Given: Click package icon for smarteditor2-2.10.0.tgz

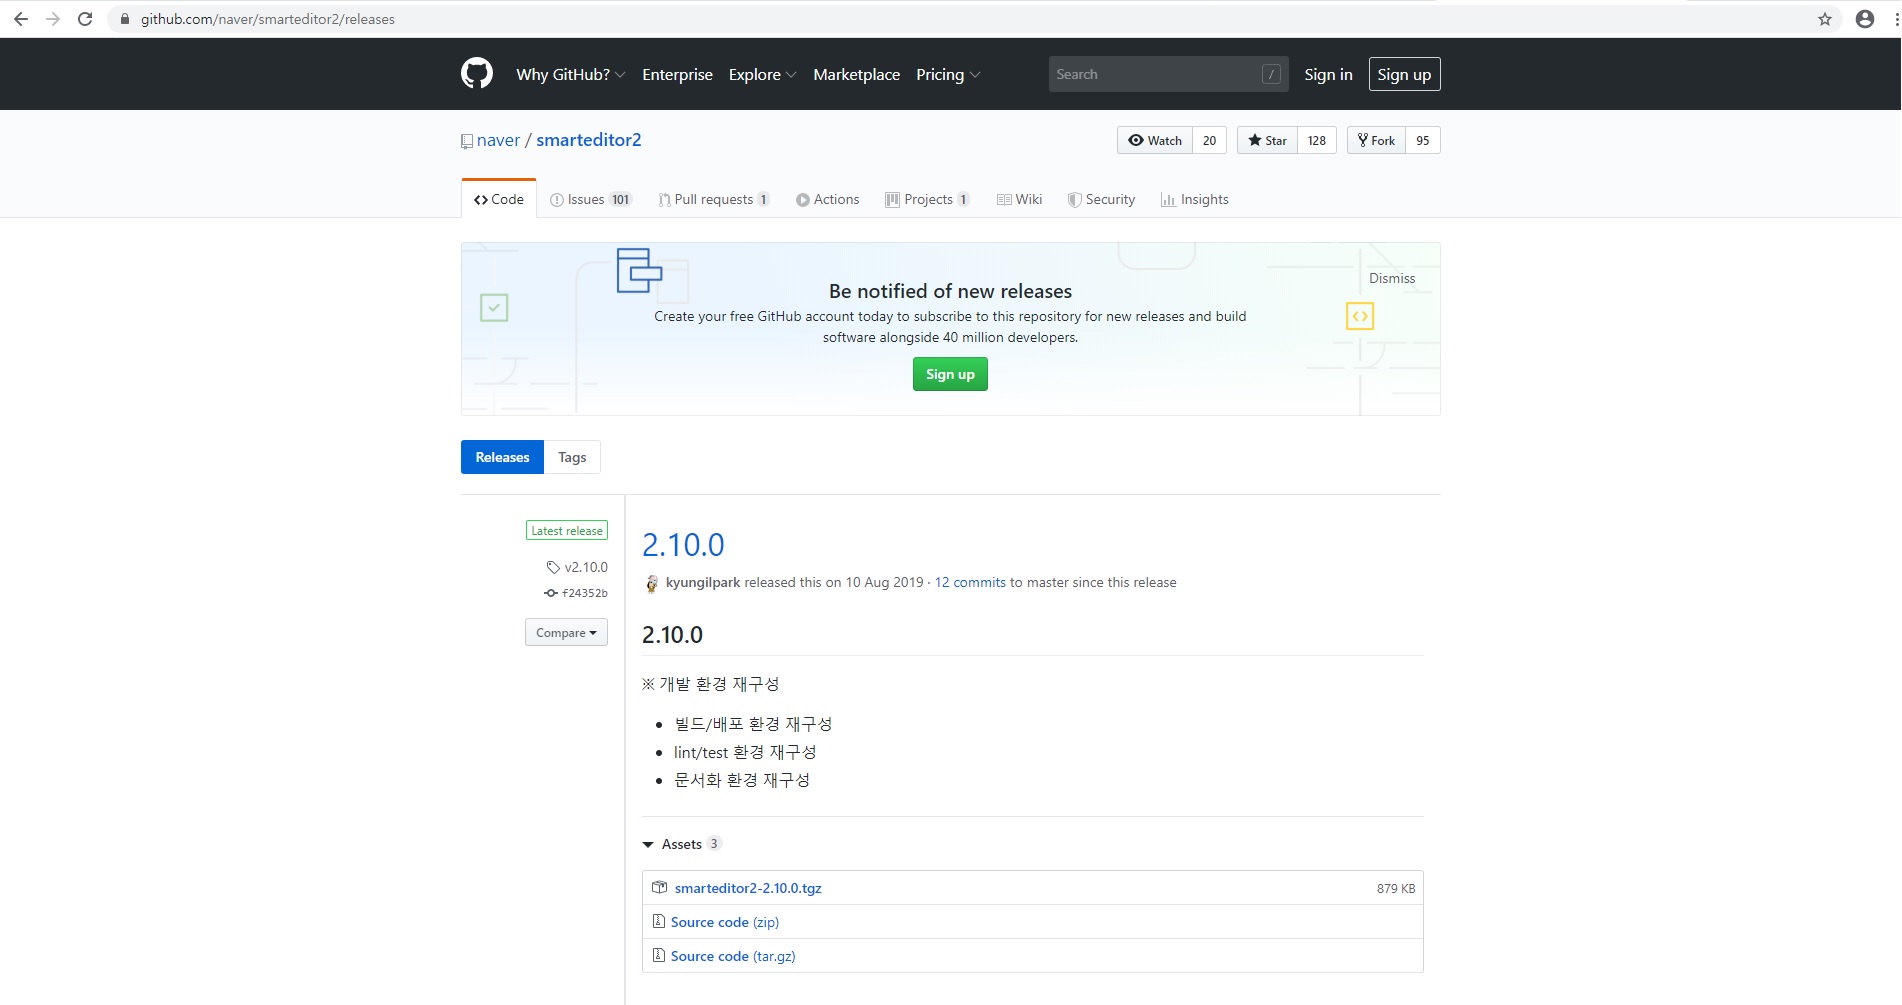Looking at the screenshot, I should point(660,887).
